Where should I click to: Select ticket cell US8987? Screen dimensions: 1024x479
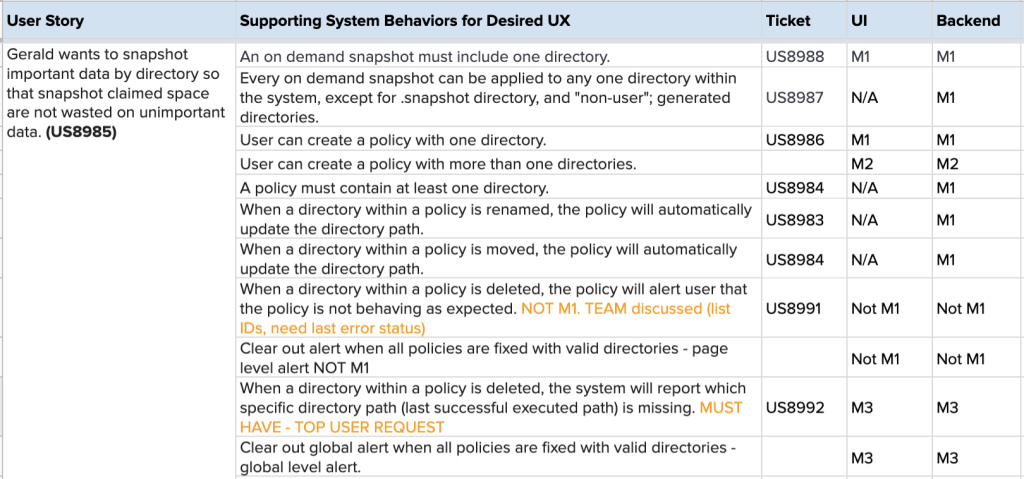[795, 98]
